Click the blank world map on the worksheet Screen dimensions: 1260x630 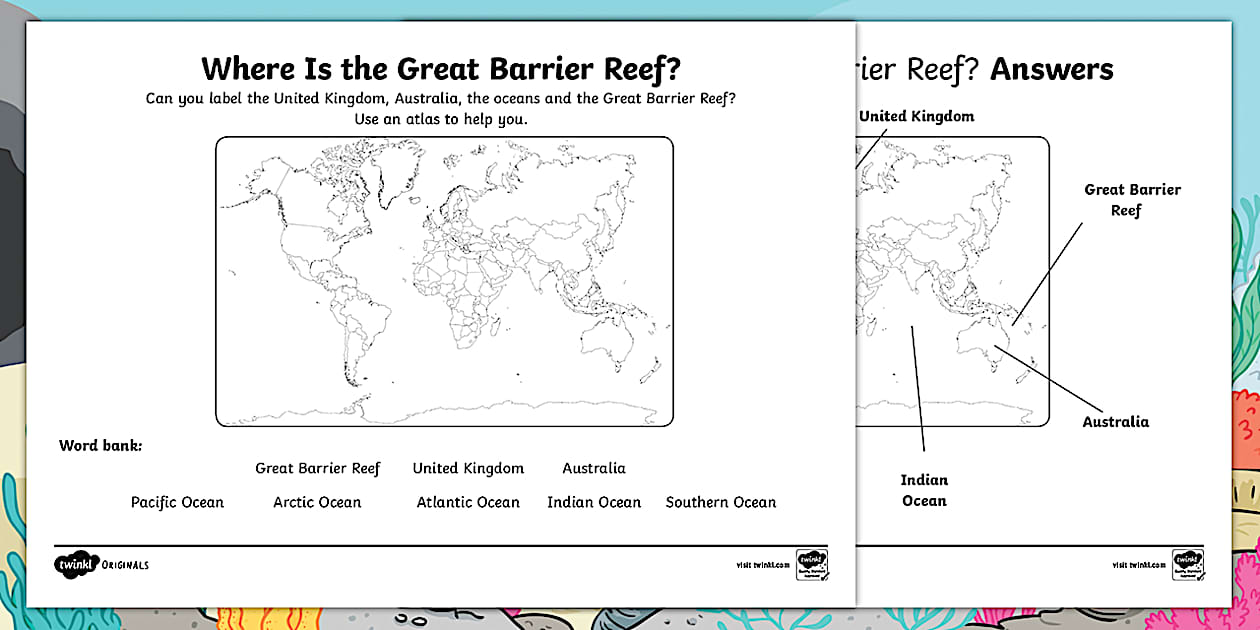click(444, 281)
